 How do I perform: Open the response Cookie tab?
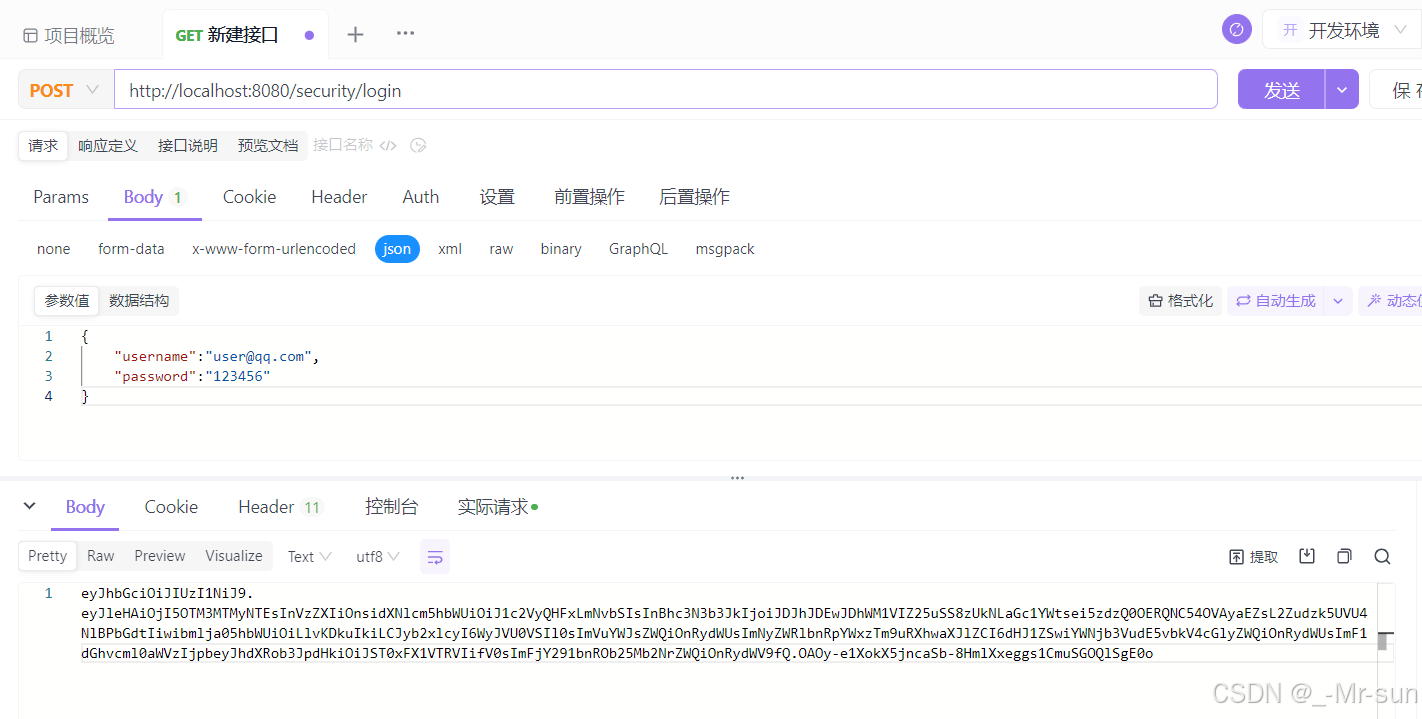[171, 507]
